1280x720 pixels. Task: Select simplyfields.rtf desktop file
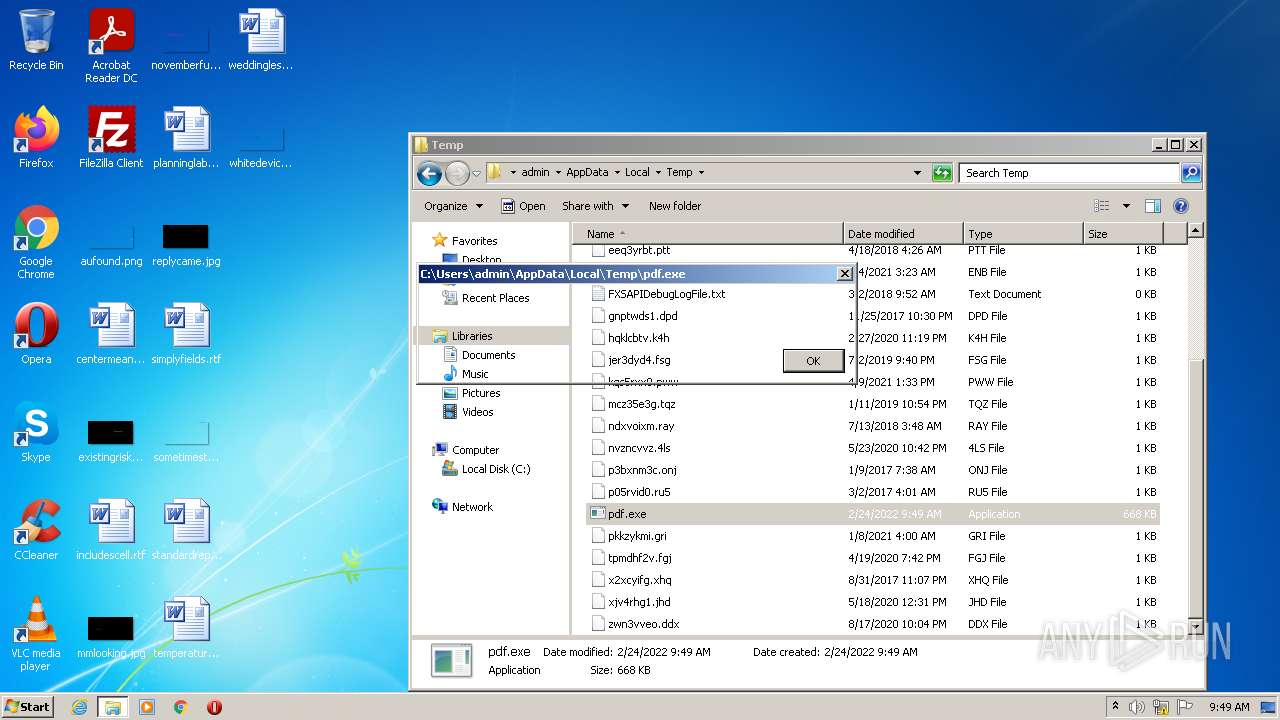186,333
